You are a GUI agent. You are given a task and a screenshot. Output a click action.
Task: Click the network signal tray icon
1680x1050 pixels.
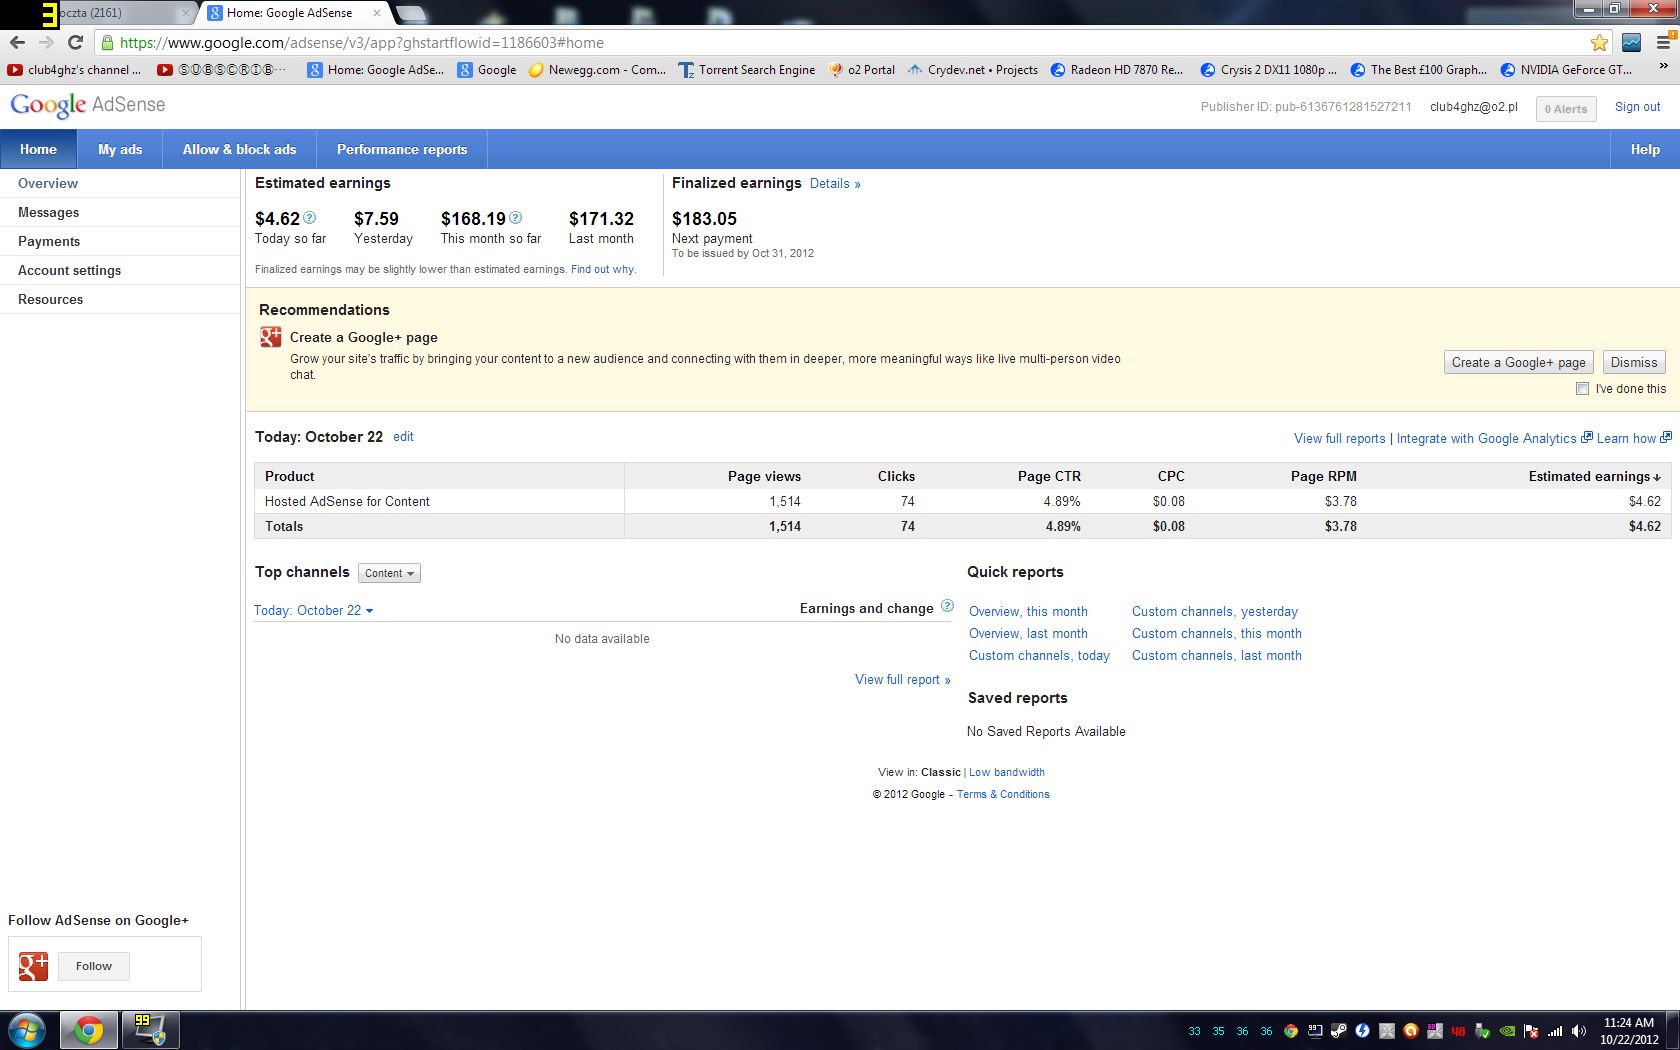pos(1555,1031)
